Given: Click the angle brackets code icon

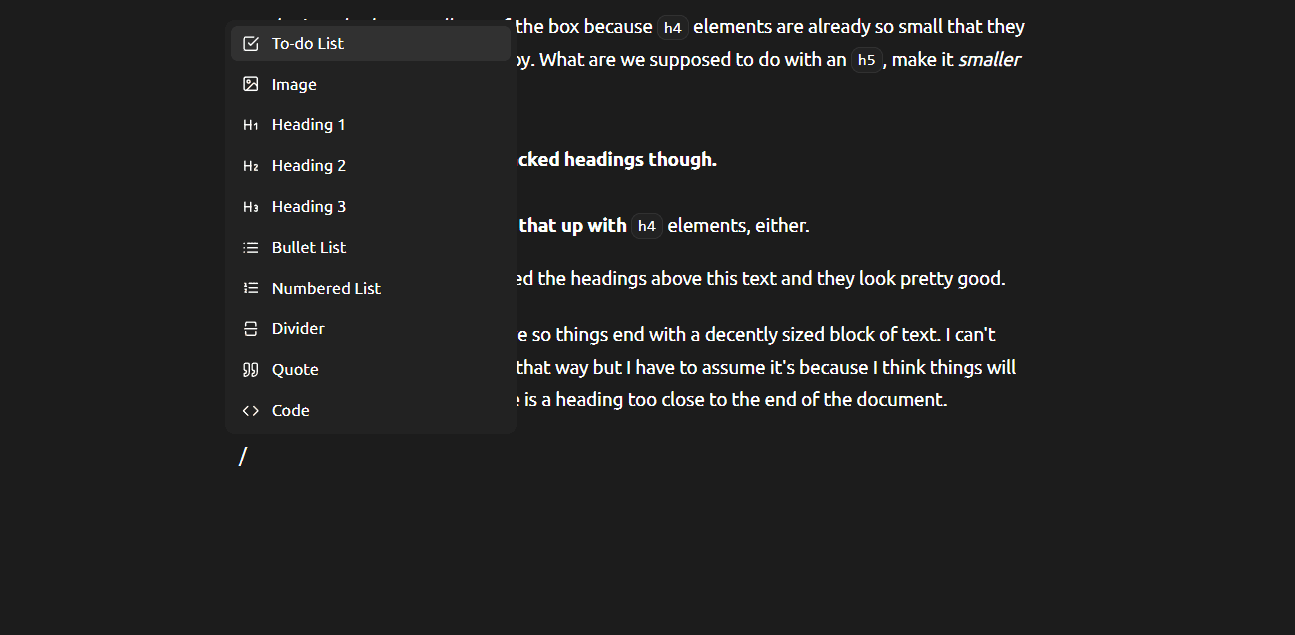Looking at the screenshot, I should [251, 411].
